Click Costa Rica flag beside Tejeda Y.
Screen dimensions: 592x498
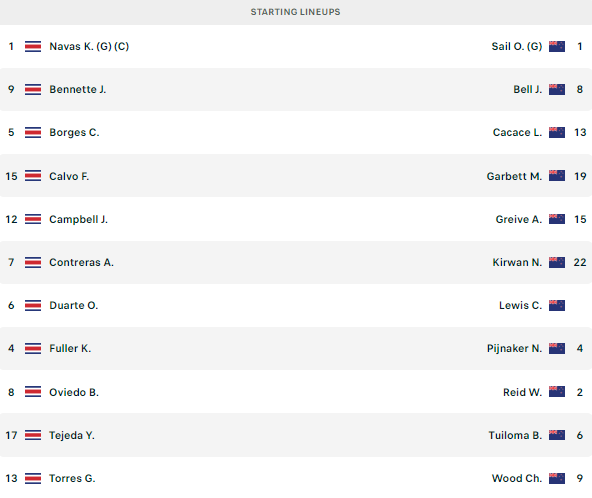[x=33, y=435]
